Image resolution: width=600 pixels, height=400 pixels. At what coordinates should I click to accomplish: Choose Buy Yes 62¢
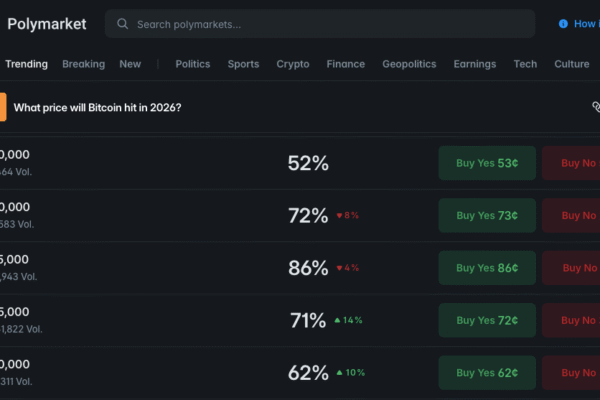pyautogui.click(x=487, y=373)
